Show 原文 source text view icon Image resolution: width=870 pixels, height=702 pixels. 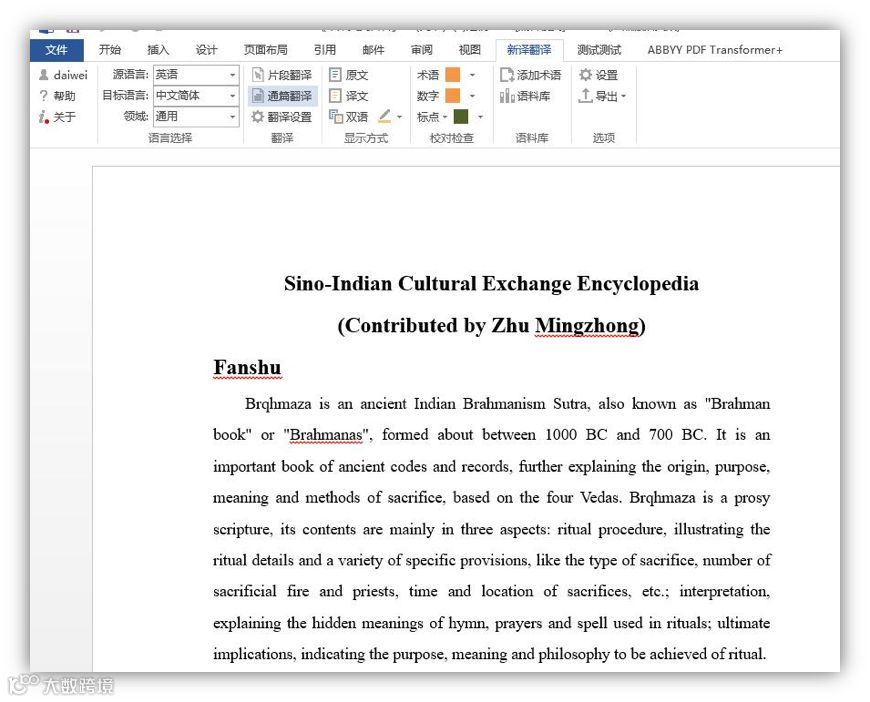[335, 75]
